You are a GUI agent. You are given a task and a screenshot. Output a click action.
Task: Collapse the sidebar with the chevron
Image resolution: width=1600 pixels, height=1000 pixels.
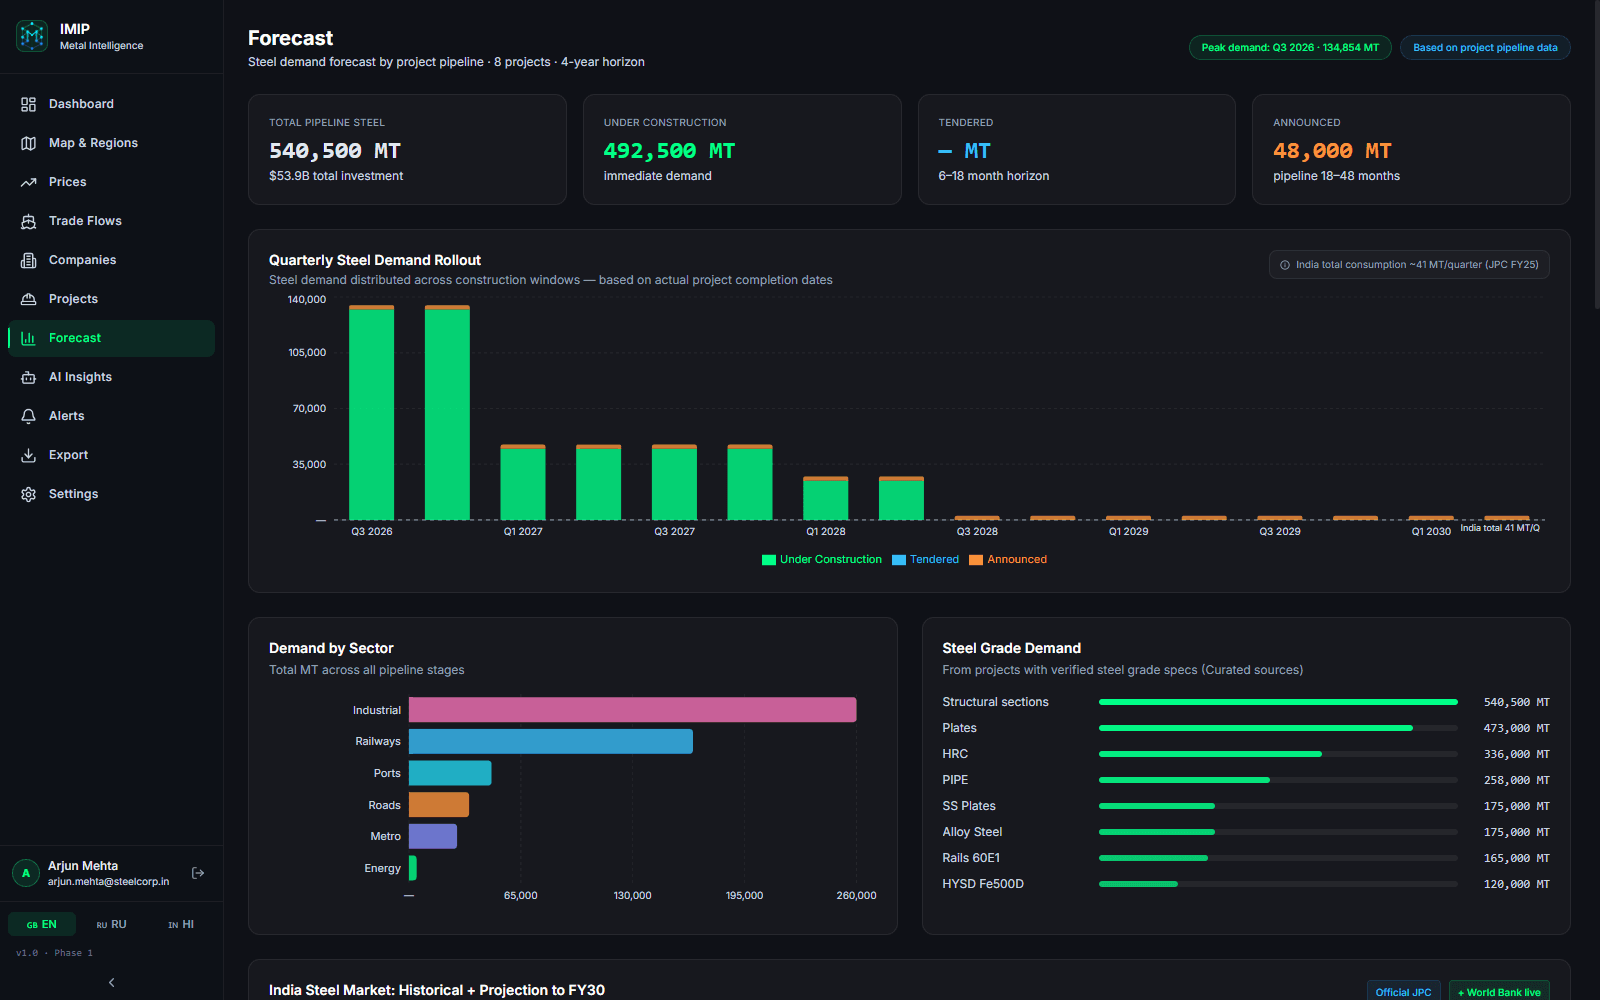111,982
